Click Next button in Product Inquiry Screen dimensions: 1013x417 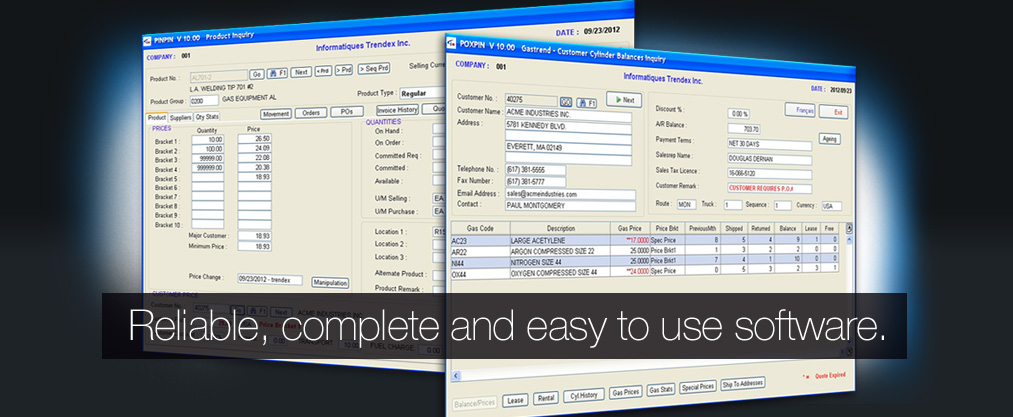click(x=301, y=72)
